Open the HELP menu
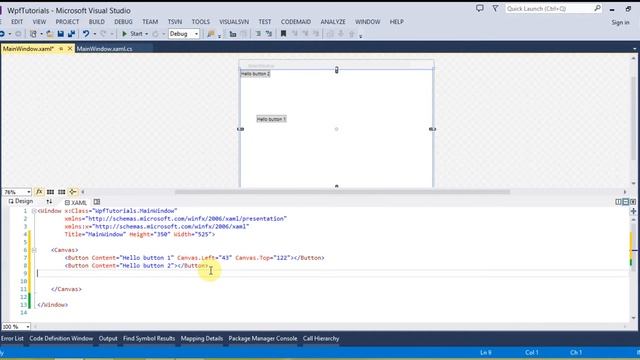Image resolution: width=640 pixels, height=360 pixels. pyautogui.click(x=396, y=22)
